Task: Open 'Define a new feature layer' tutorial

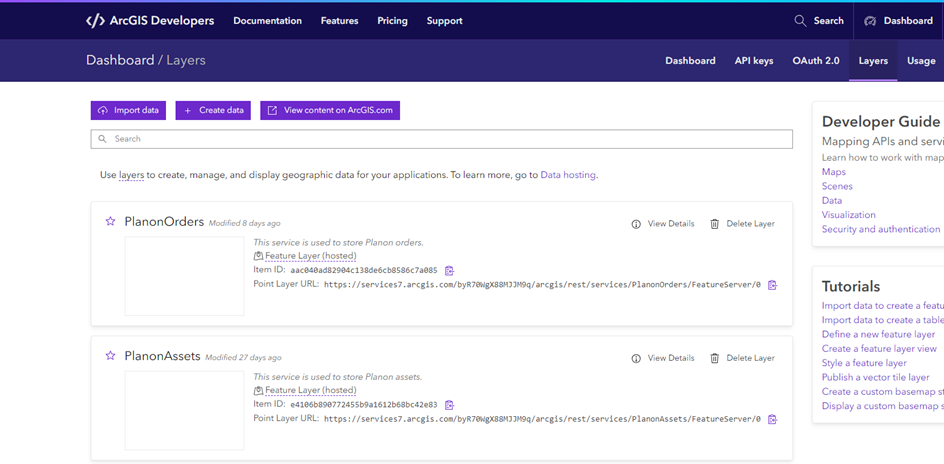Action: pyautogui.click(x=878, y=335)
